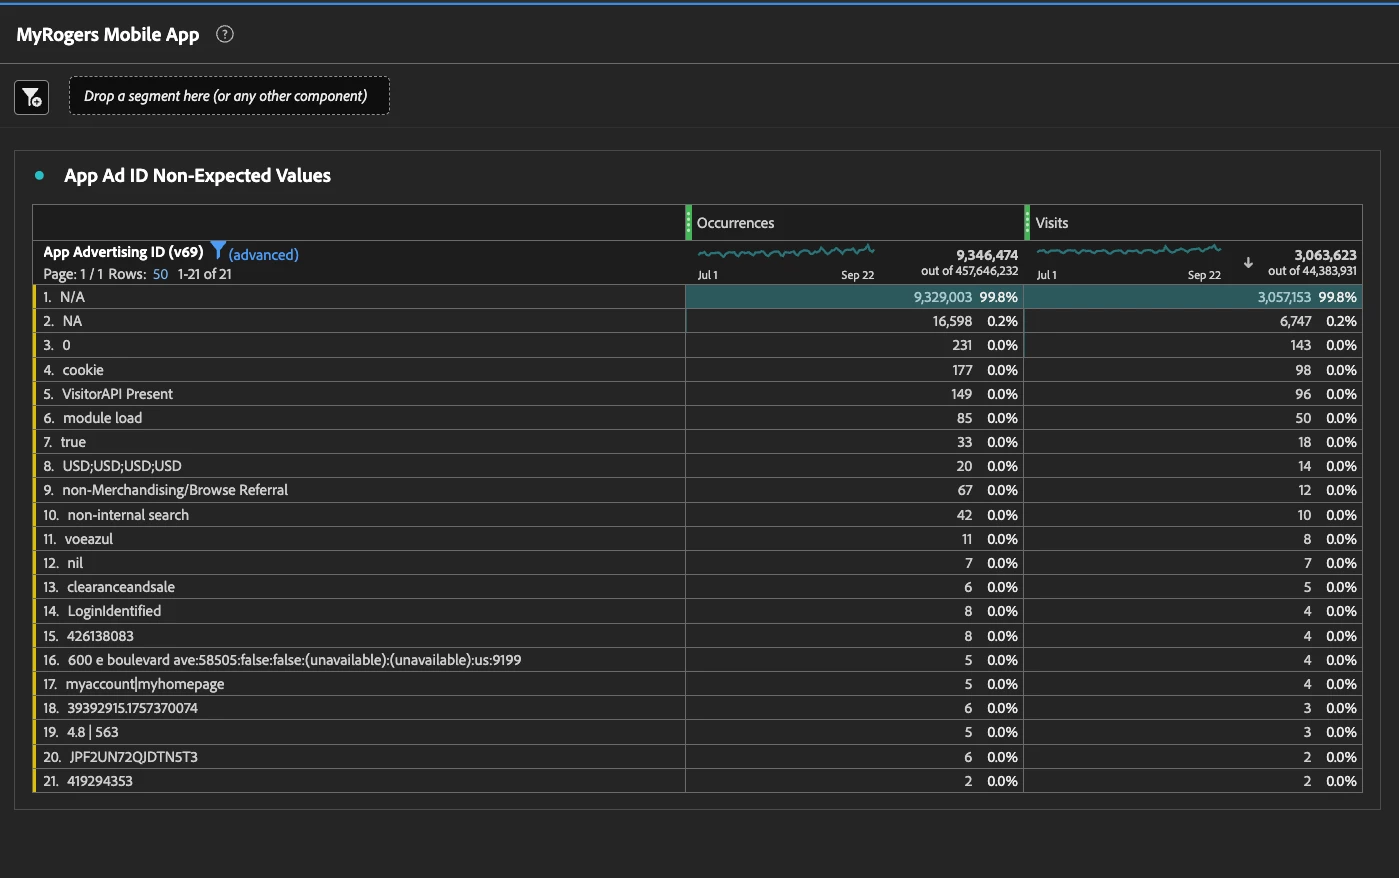Click the App Advertising ID (v69) dimension label
This screenshot has width=1399, height=878.
123,252
